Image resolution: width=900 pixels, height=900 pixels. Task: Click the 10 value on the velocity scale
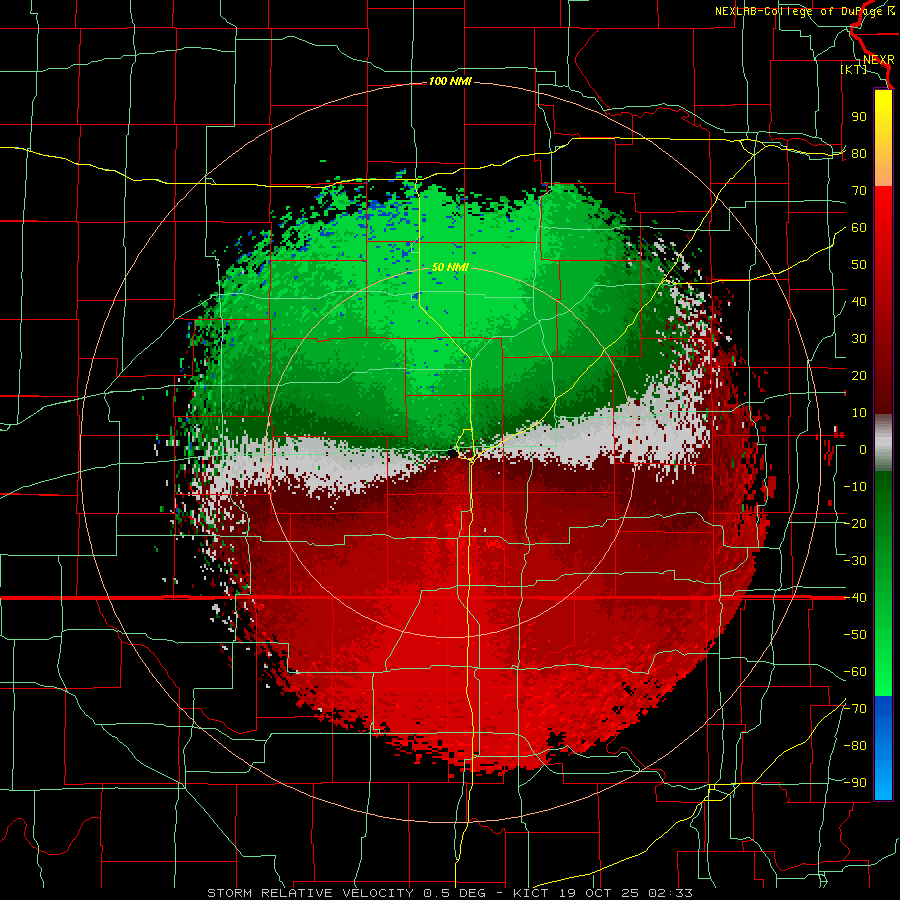(x=859, y=413)
